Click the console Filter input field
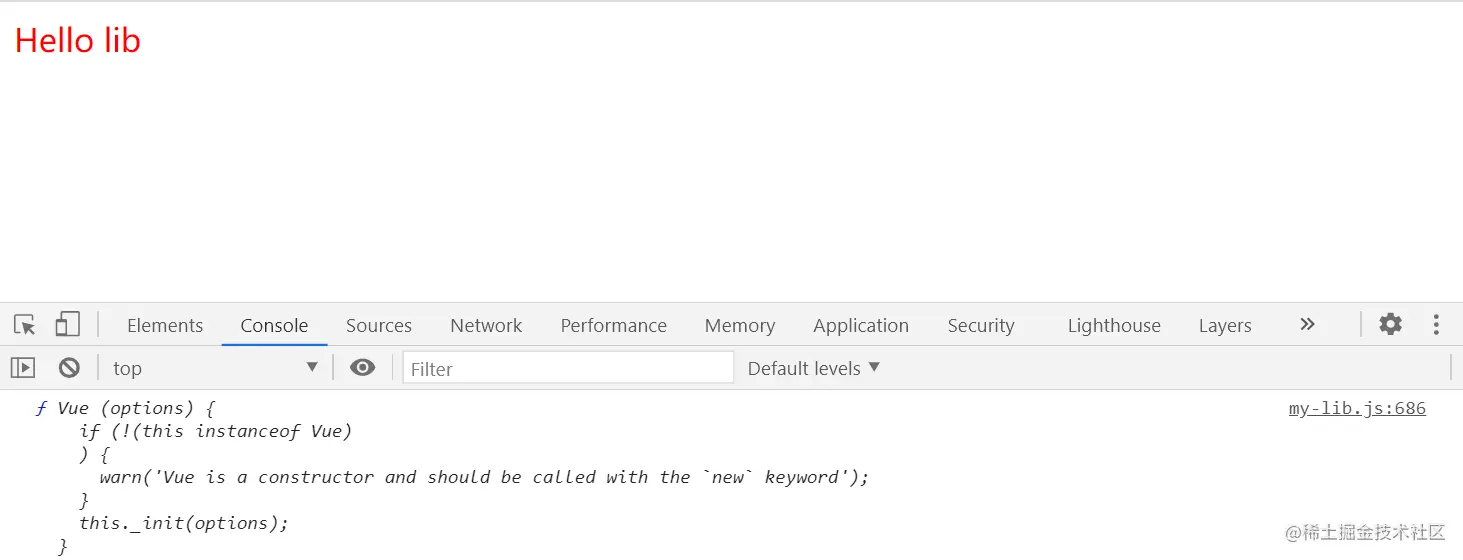Image resolution: width=1463 pixels, height=560 pixels. coord(568,368)
